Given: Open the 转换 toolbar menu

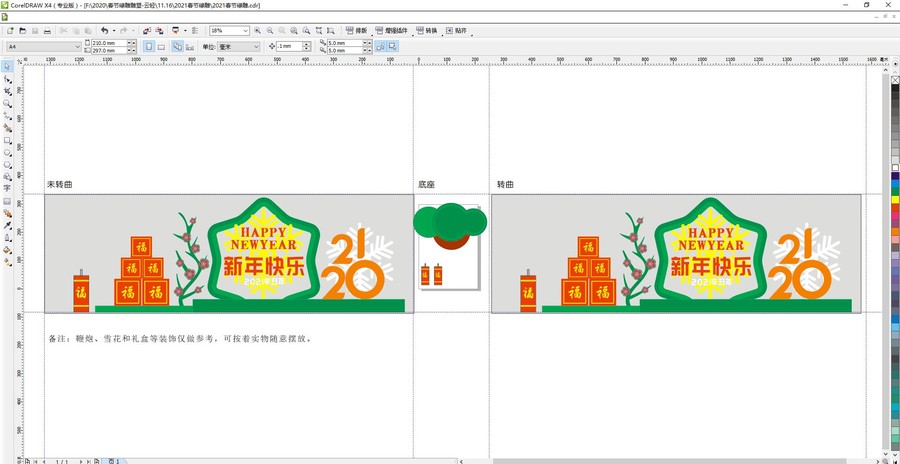Looking at the screenshot, I should [x=428, y=30].
